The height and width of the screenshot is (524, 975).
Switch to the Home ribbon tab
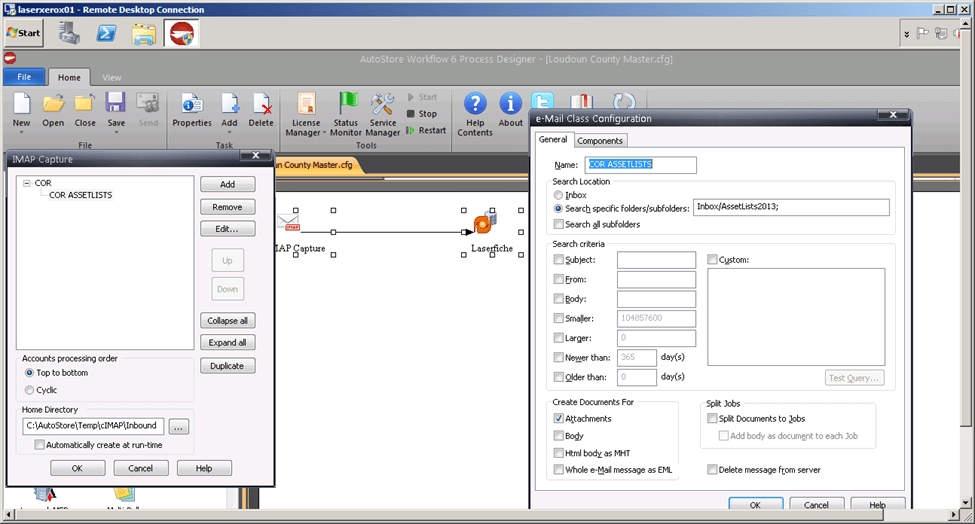click(69, 78)
